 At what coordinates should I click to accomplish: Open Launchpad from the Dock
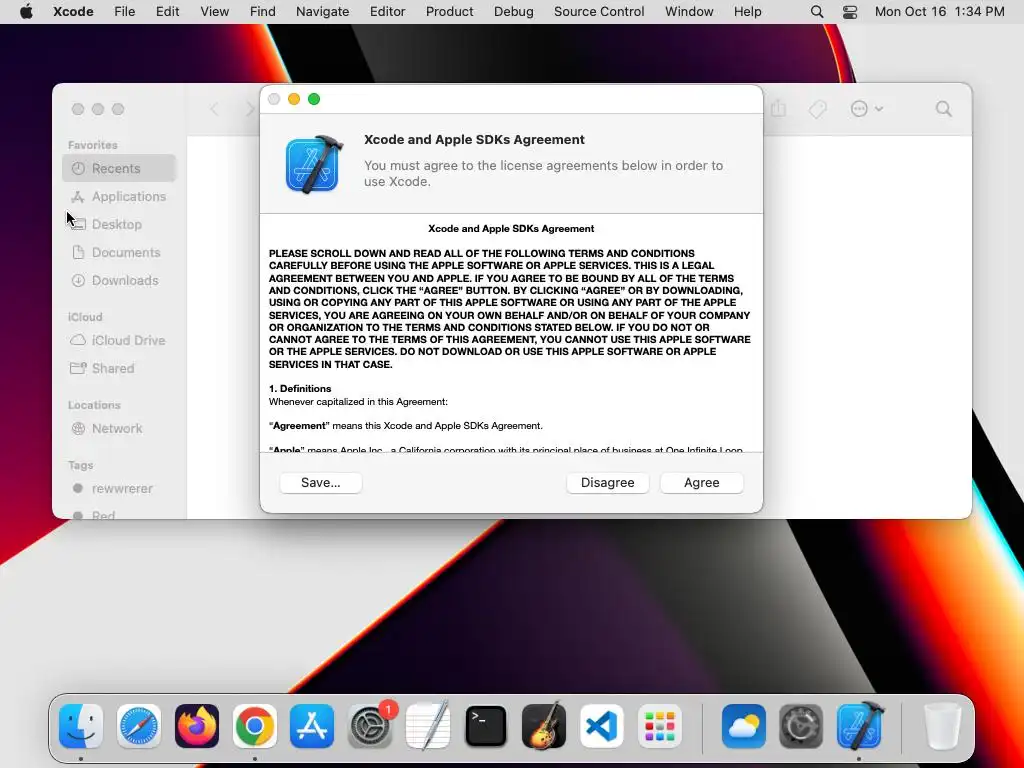(x=660, y=726)
